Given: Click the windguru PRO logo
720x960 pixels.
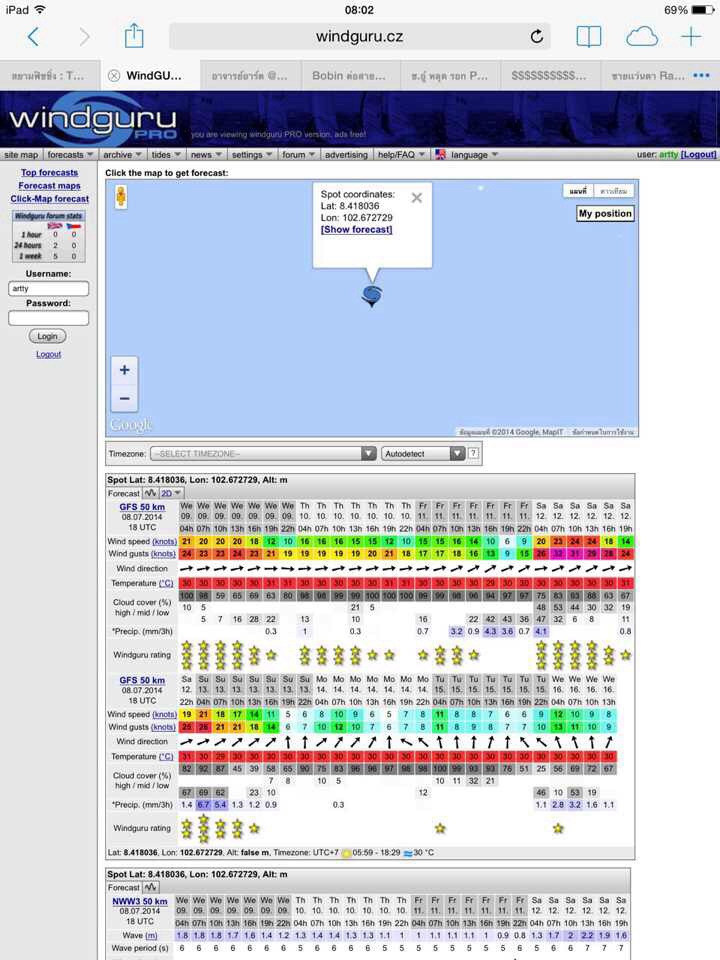Looking at the screenshot, I should coord(93,121).
